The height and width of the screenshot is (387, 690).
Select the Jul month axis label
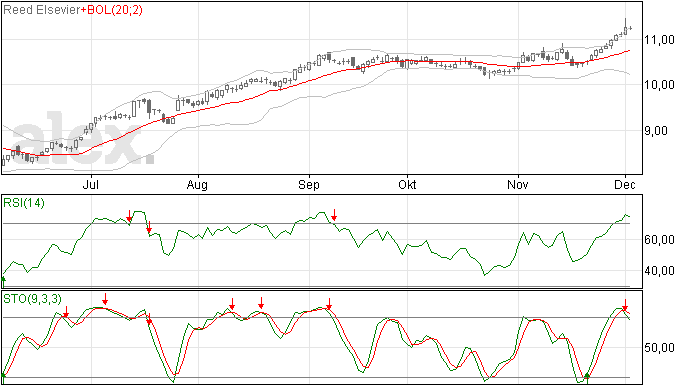(91, 184)
